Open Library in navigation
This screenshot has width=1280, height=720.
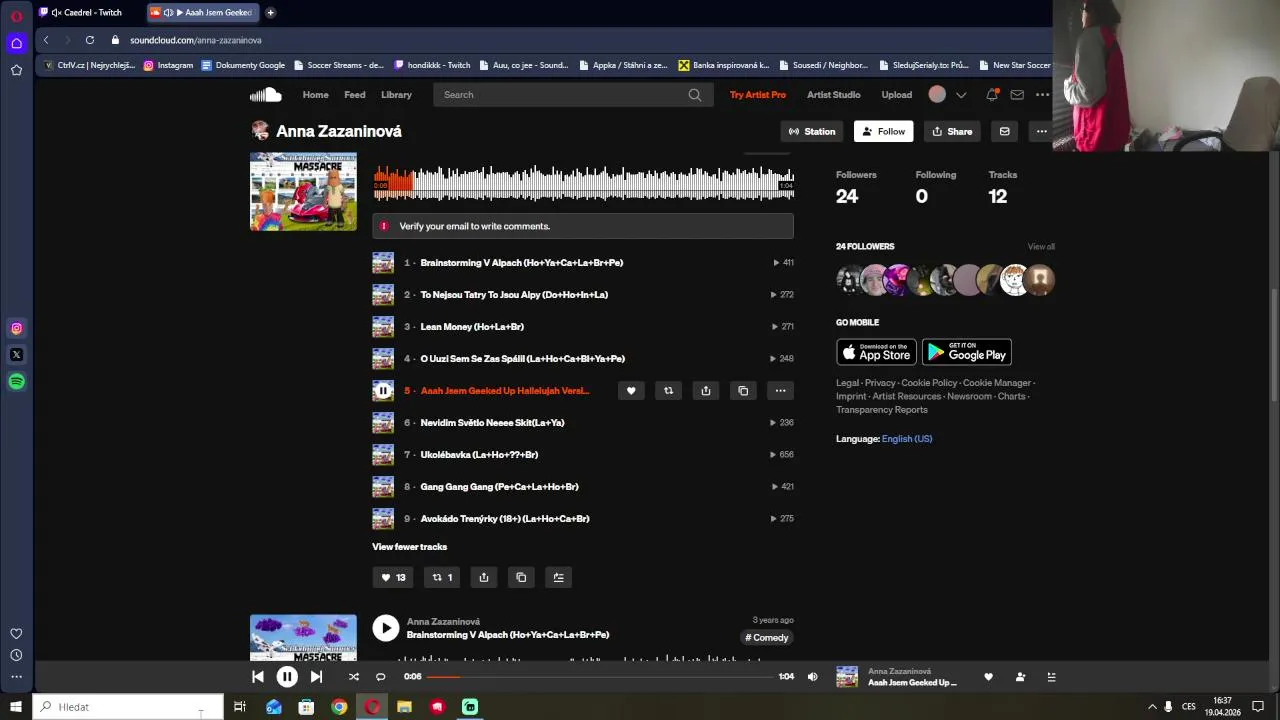tap(396, 95)
